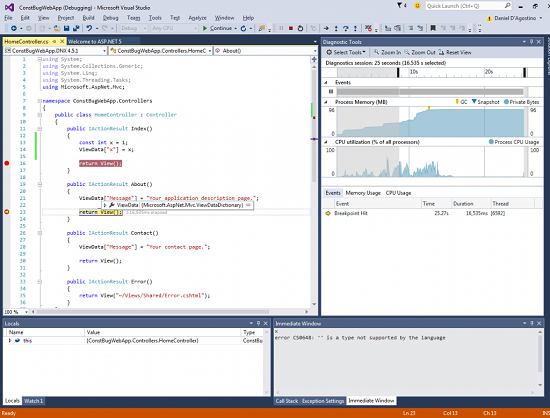Open the Analyze menu
Viewport: 550px width, 418px height.
(197, 18)
